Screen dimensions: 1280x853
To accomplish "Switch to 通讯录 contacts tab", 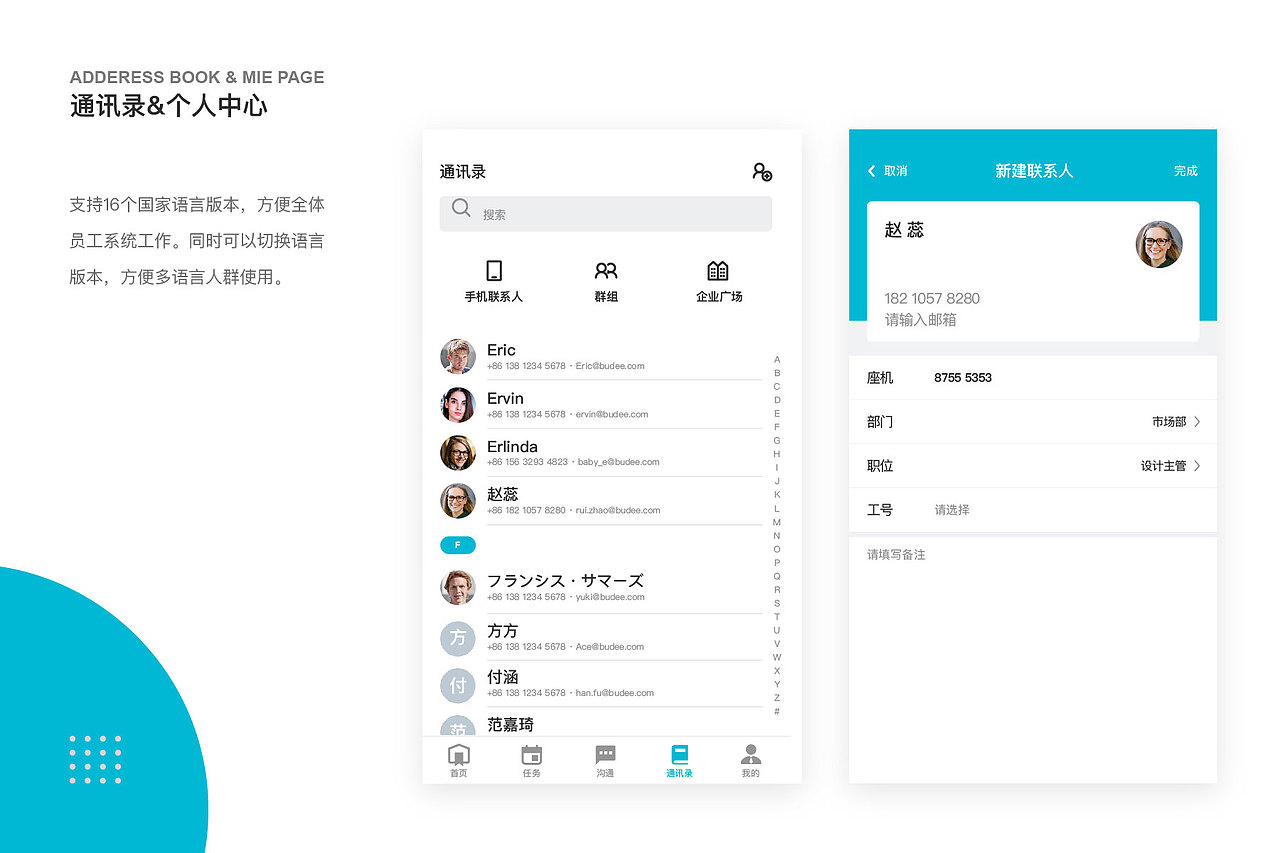I will pyautogui.click(x=679, y=761).
